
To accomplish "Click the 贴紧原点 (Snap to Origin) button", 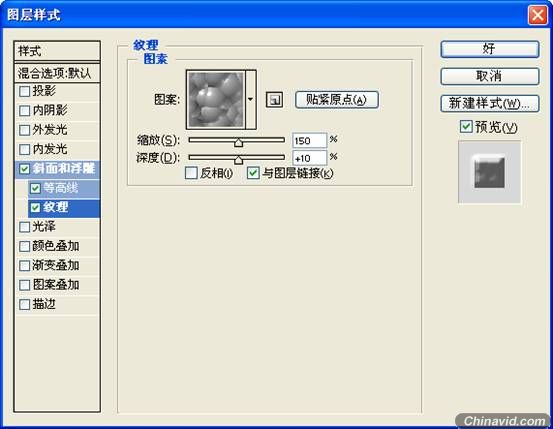I will pyautogui.click(x=337, y=100).
